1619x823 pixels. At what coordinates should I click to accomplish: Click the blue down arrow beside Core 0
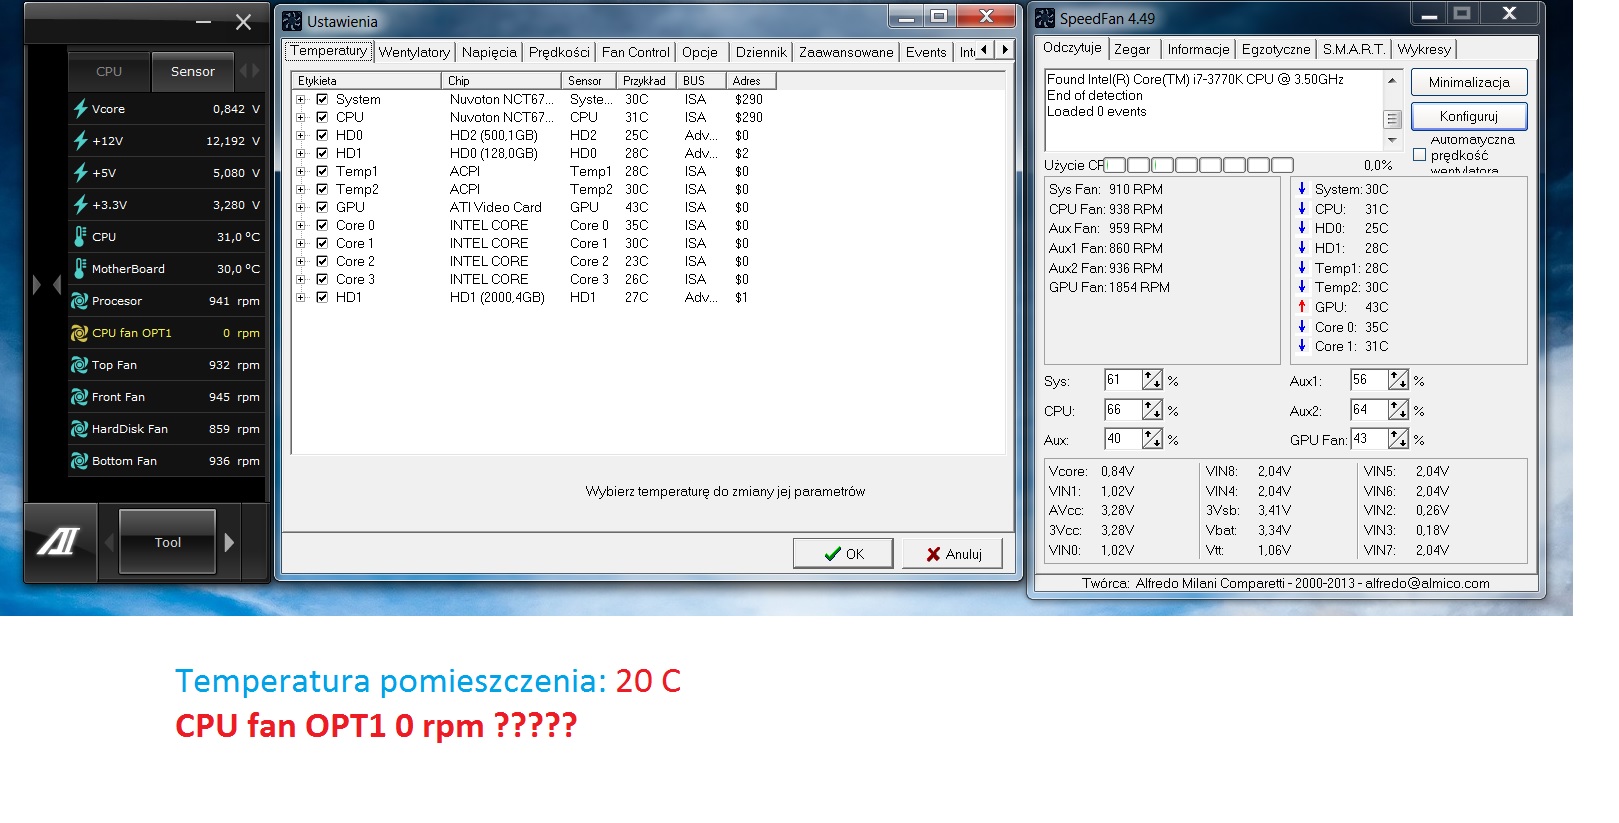click(1302, 327)
